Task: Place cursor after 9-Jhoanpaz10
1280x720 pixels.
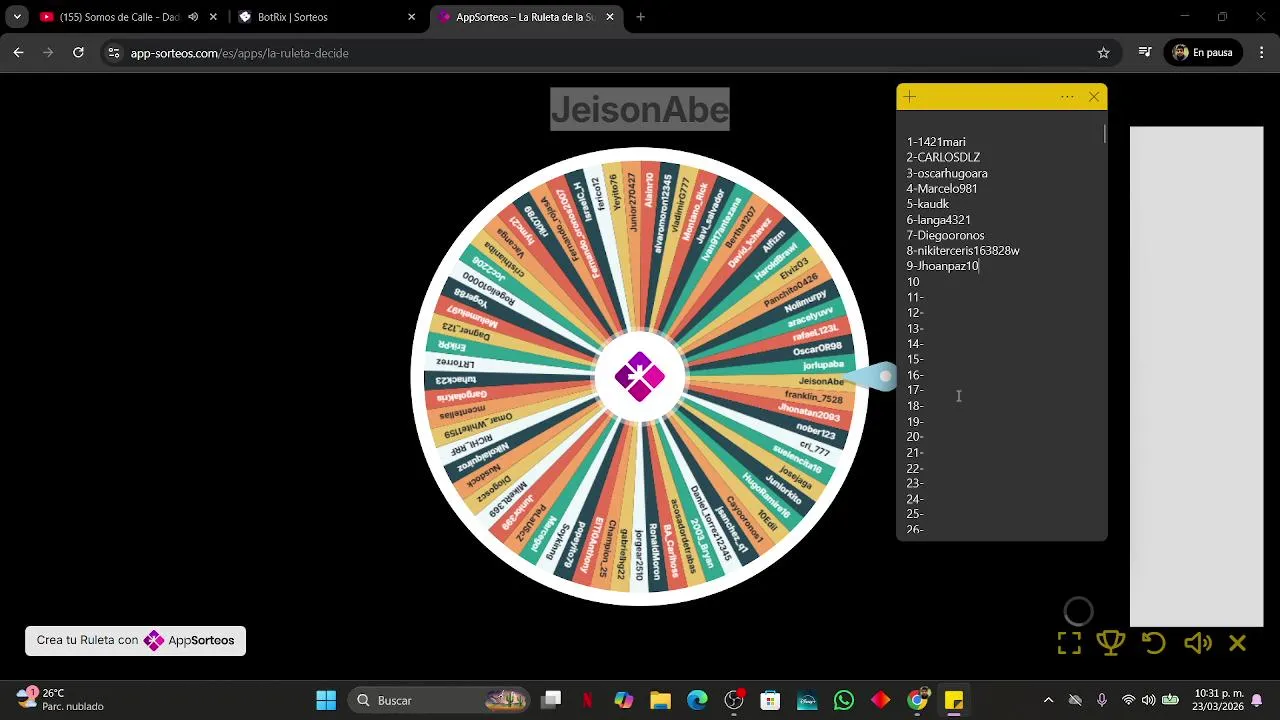Action: pyautogui.click(x=980, y=266)
